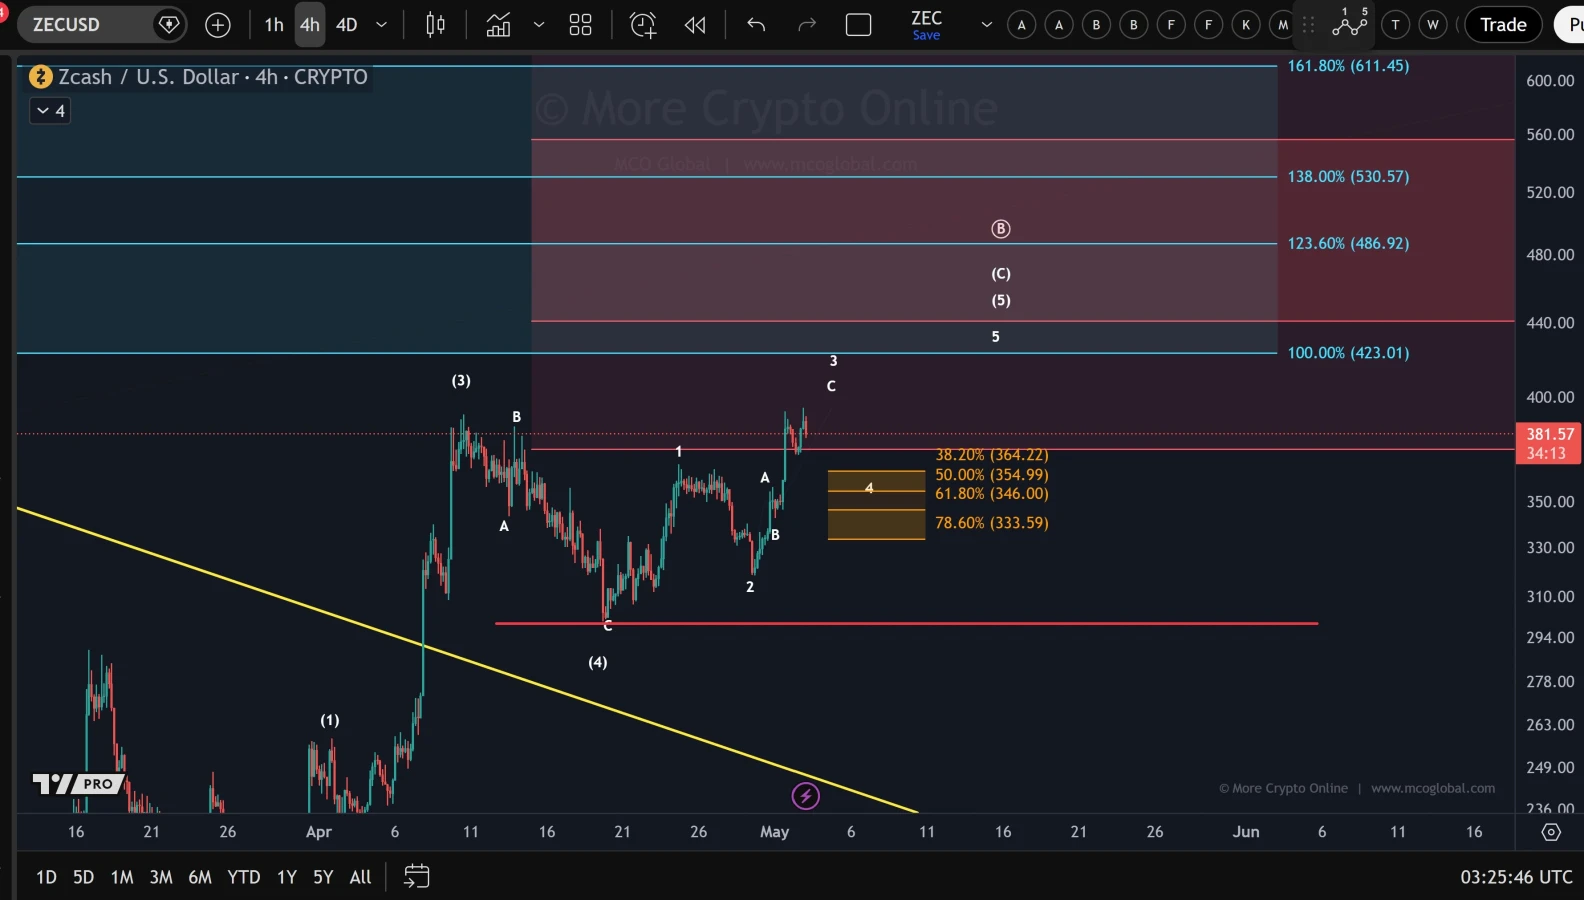This screenshot has height=900, width=1584.
Task: Add a symbol to compare with plus icon
Action: (218, 25)
